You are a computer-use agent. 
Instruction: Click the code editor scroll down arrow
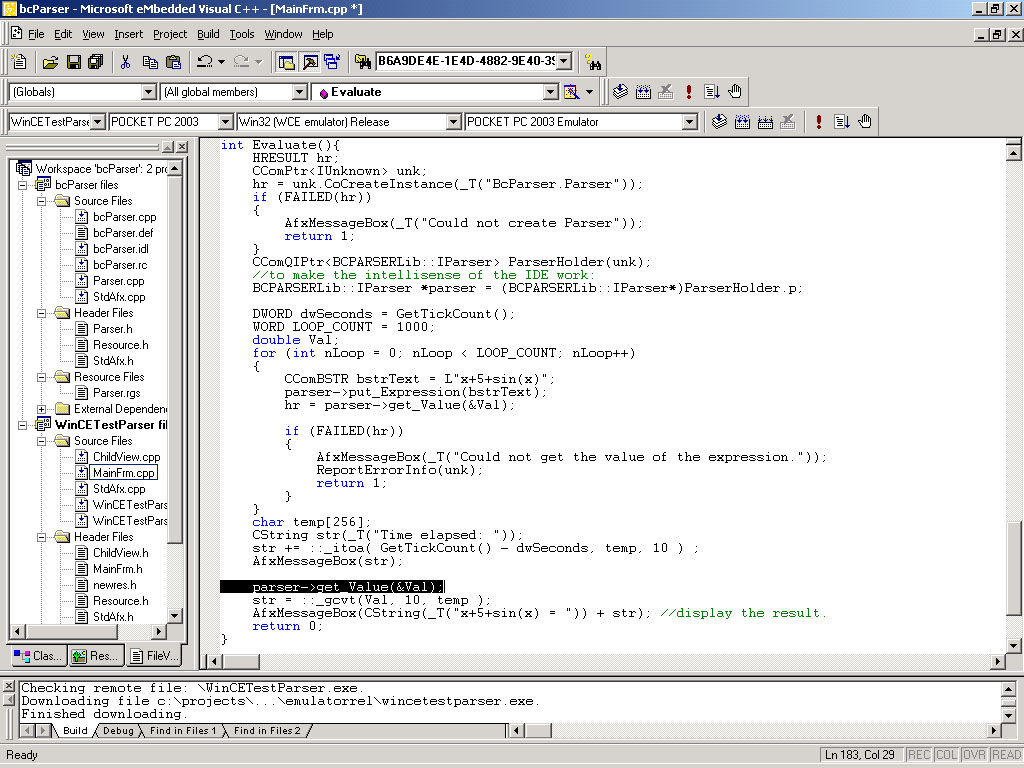pyautogui.click(x=1013, y=644)
